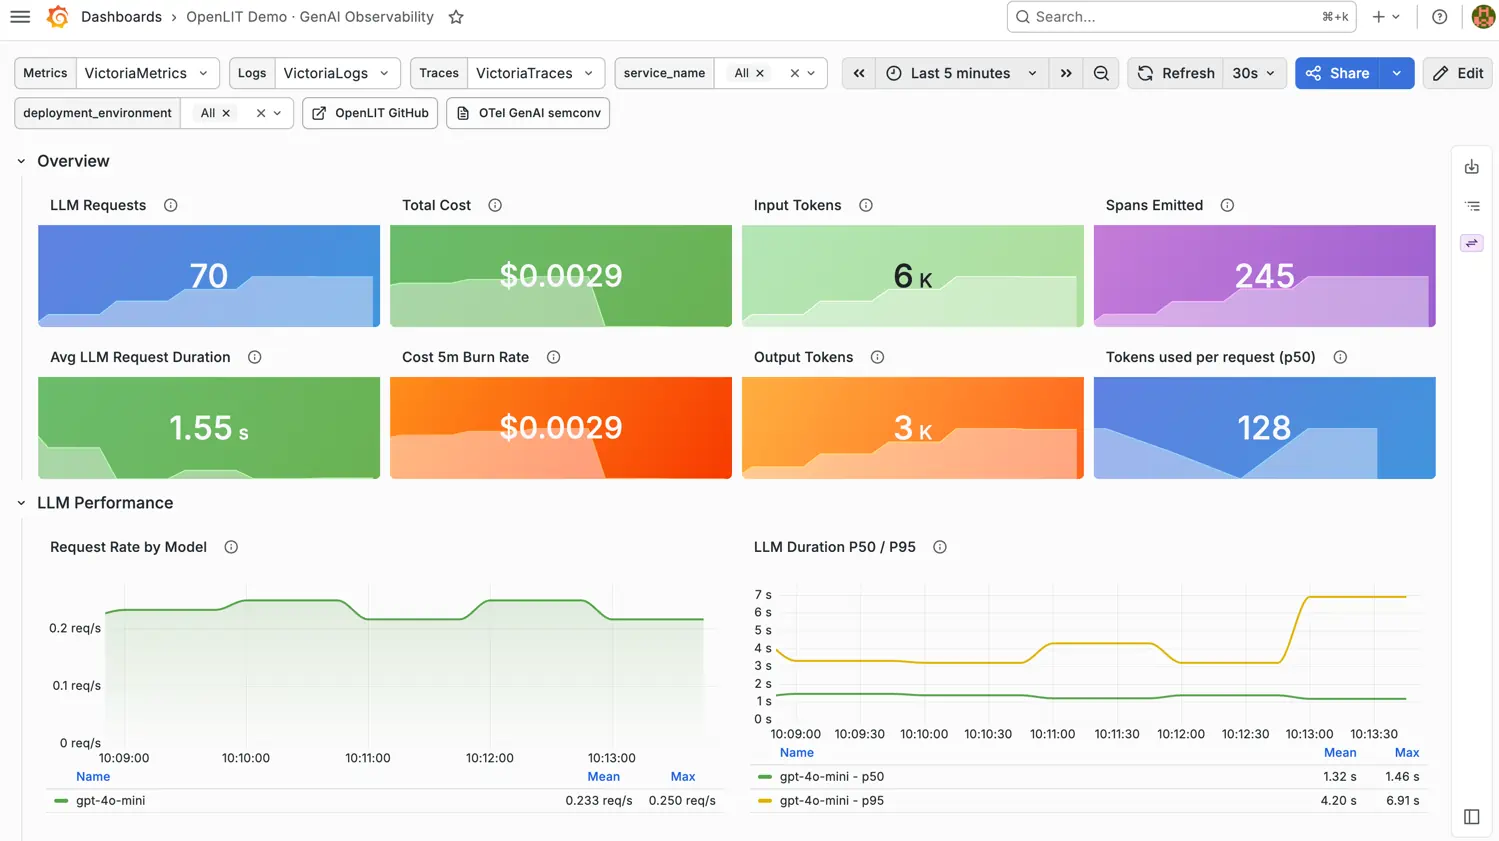Show info for Avg LLM Request Duration

coord(255,357)
